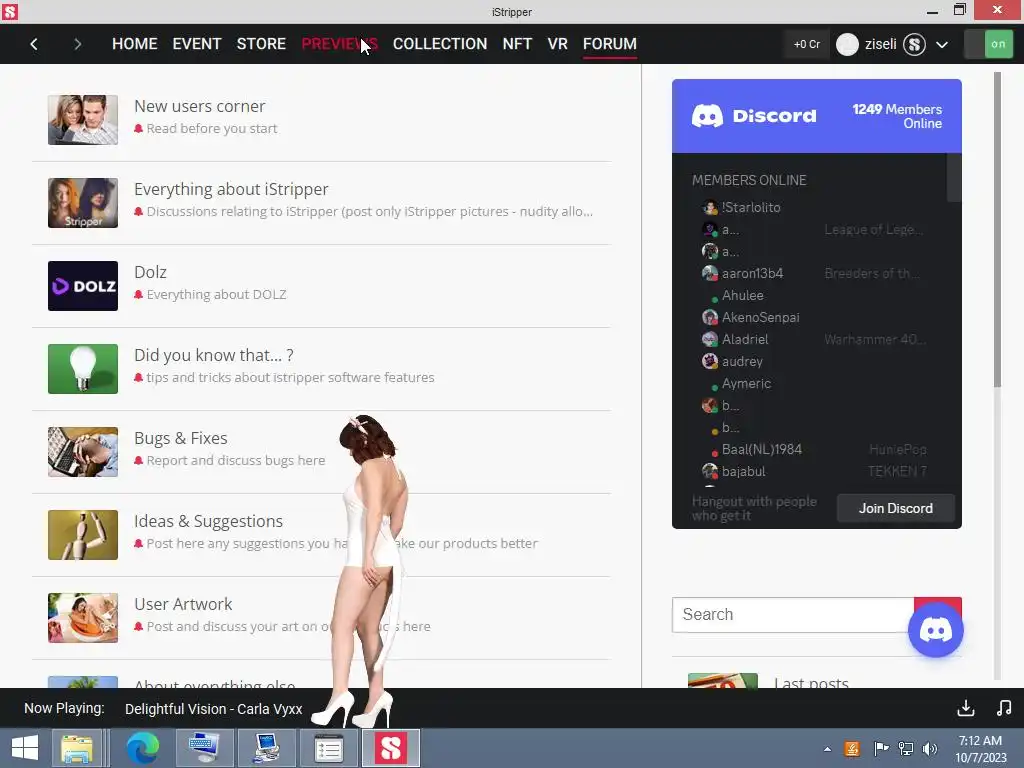Click the +0 Cr credits button
This screenshot has width=1024, height=768.
807,44
